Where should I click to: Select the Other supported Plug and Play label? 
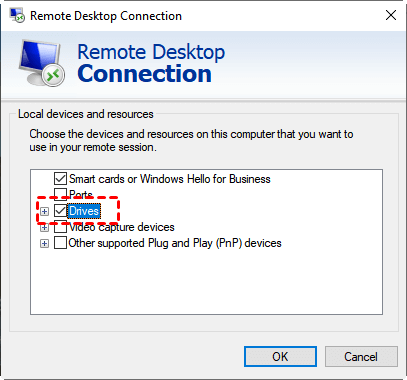coord(175,243)
